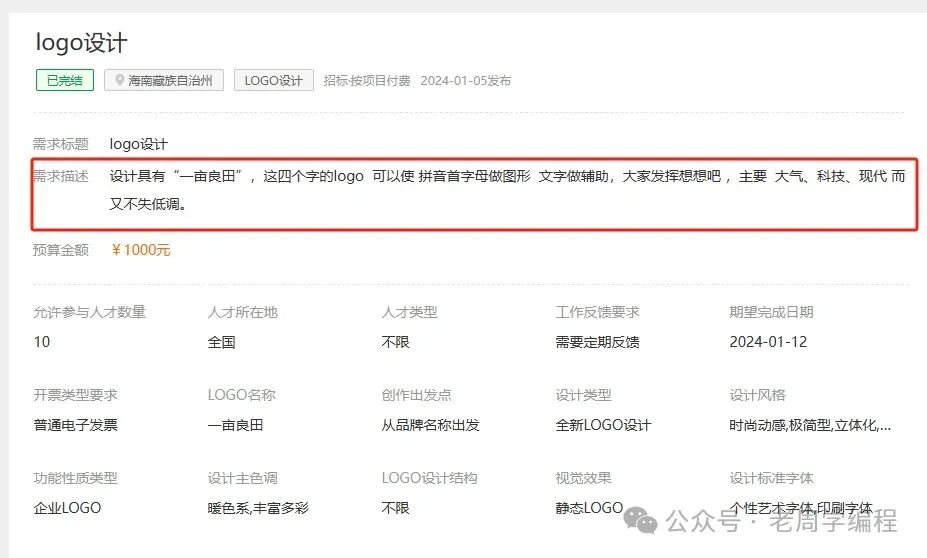This screenshot has height=558, width=927.
Task: Click the completion date 2024-01-12
Action: pyautogui.click(x=768, y=342)
